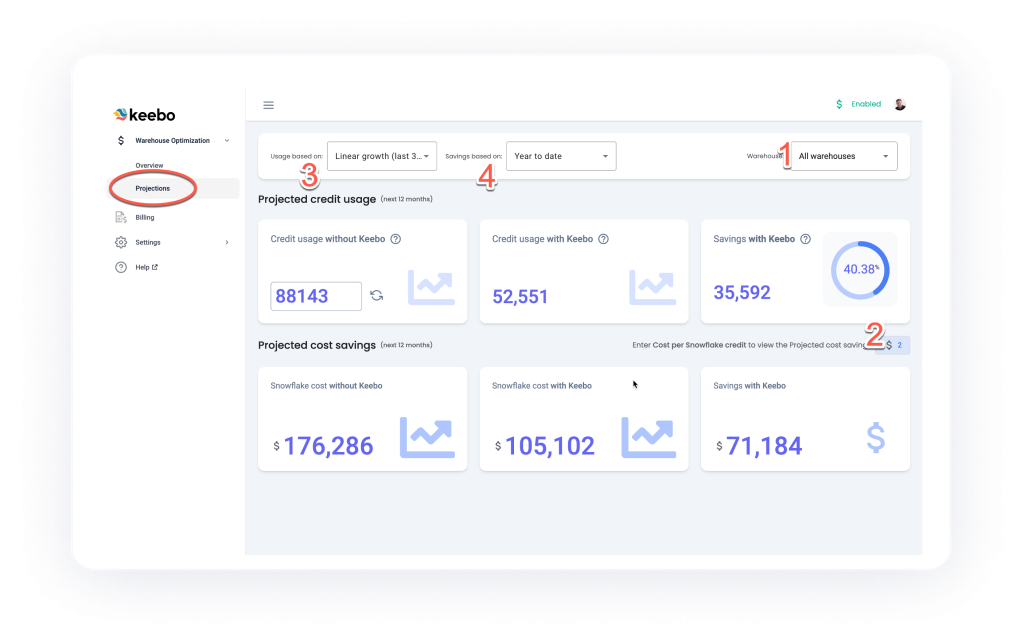1024x642 pixels.
Task: Click the refresh icon beside 88143
Action: [x=377, y=296]
